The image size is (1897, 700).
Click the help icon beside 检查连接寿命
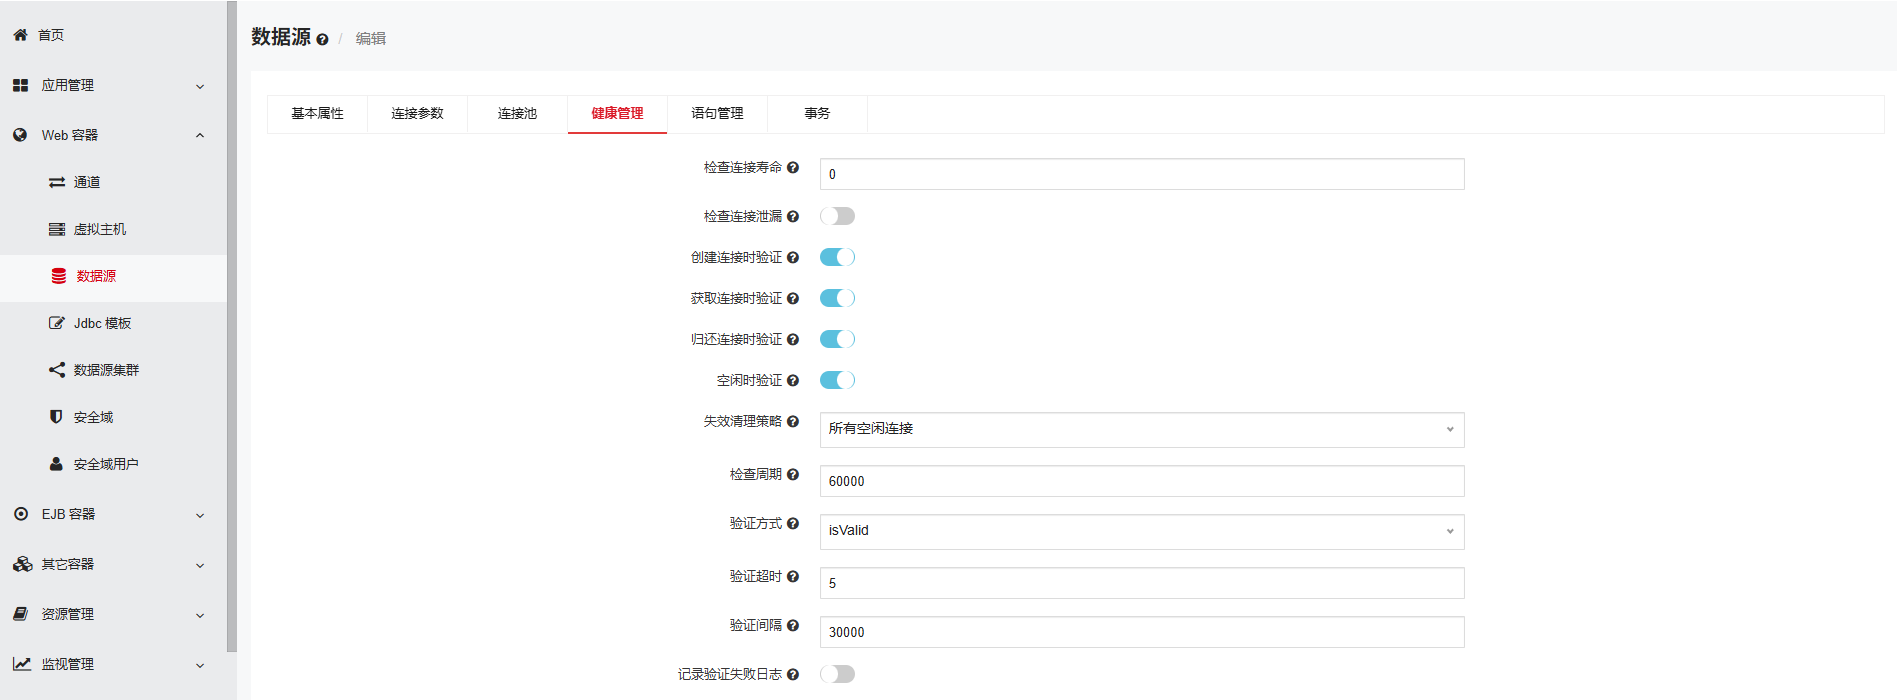click(x=793, y=168)
